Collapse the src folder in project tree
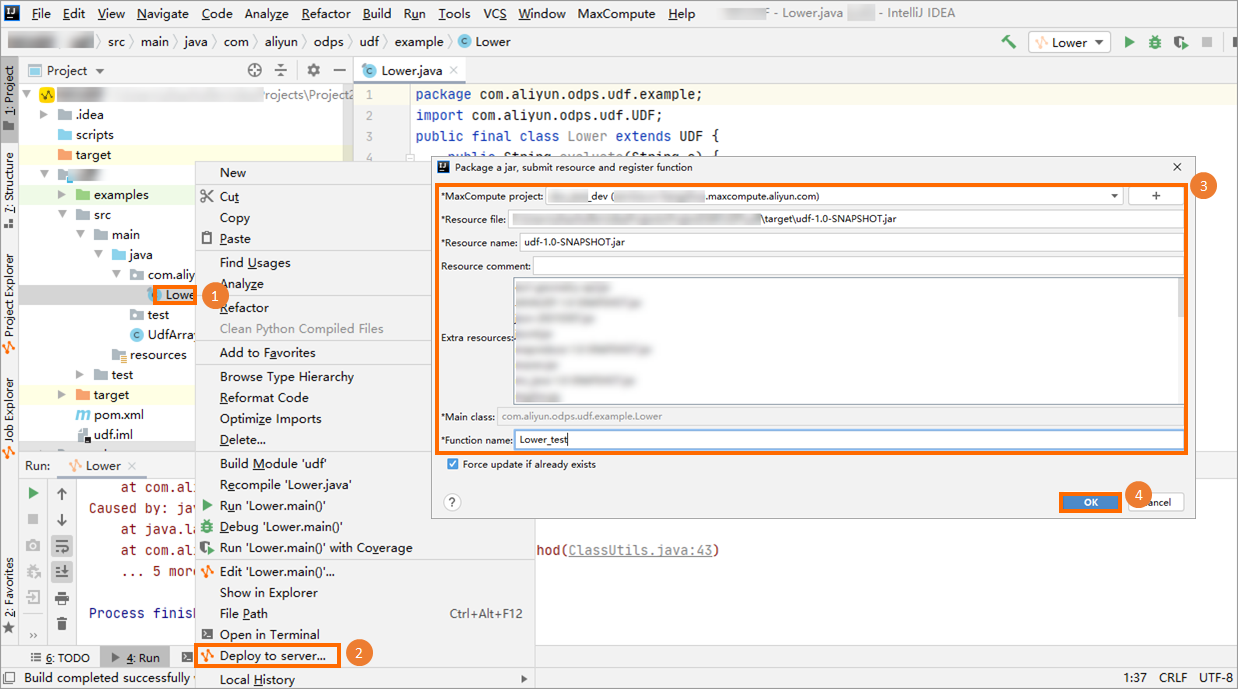Screen dimensions: 1238x689 [x=63, y=215]
